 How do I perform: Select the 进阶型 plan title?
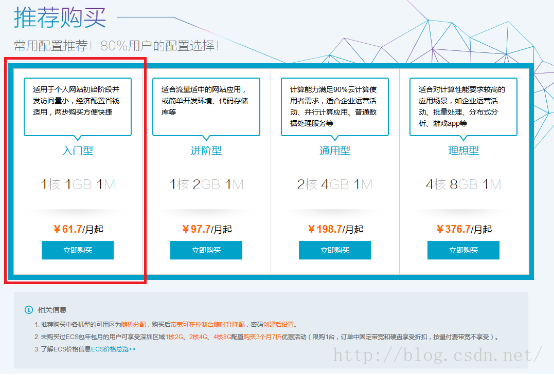tap(206, 151)
